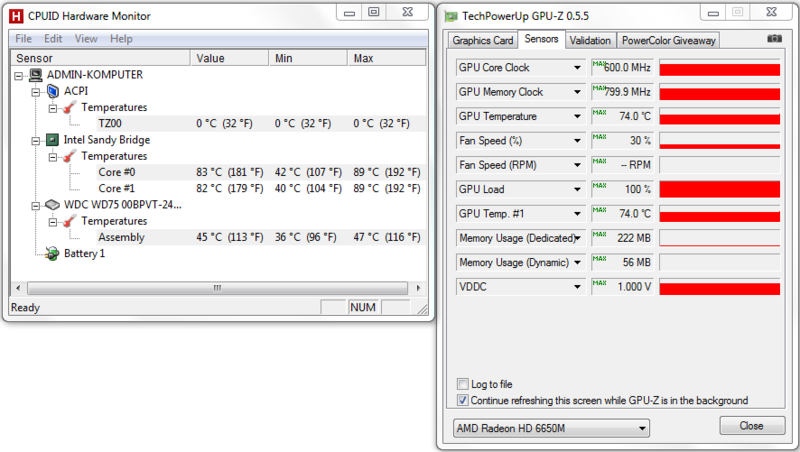Open the Edit menu

click(x=53, y=39)
